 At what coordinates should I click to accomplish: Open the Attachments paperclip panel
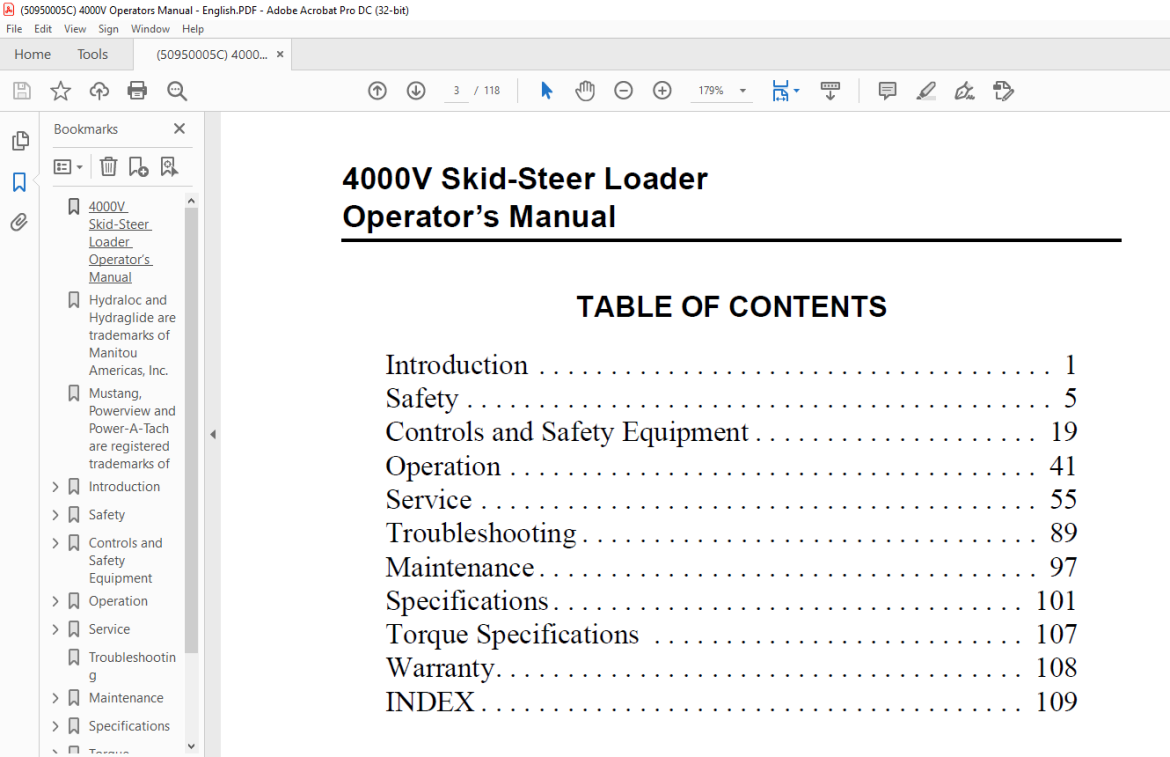(x=19, y=222)
